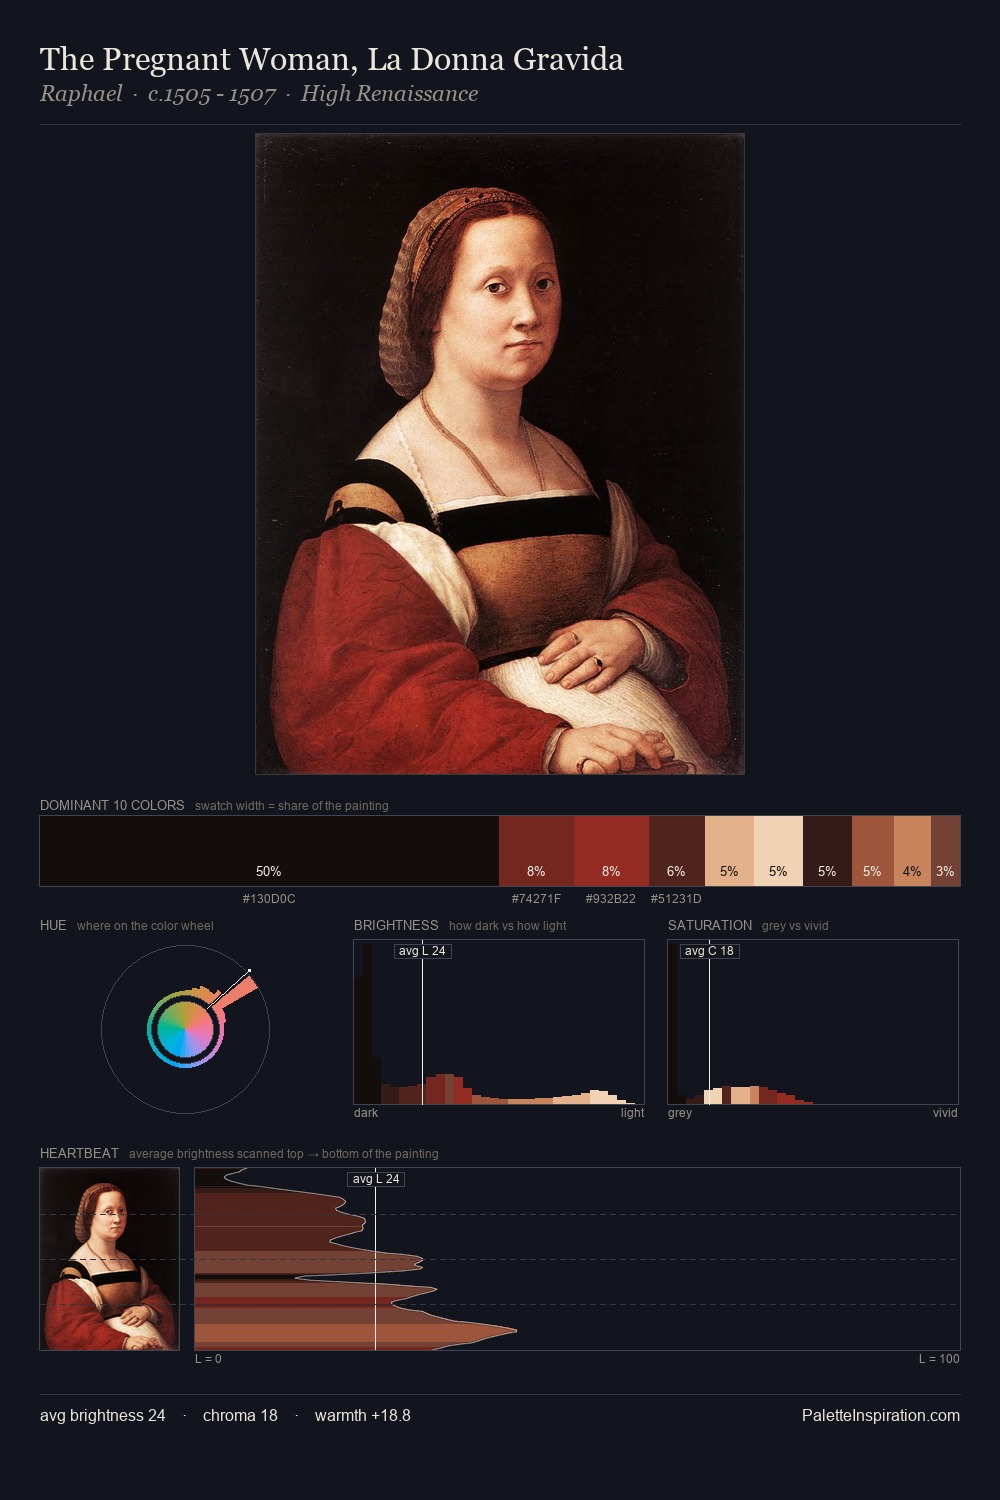The height and width of the screenshot is (1500, 1000).
Task: Select the peach skin-tone 5% swatch
Action: click(729, 851)
